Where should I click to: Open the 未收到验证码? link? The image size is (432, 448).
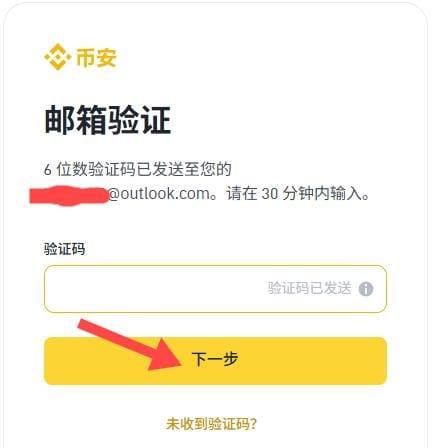(211, 424)
